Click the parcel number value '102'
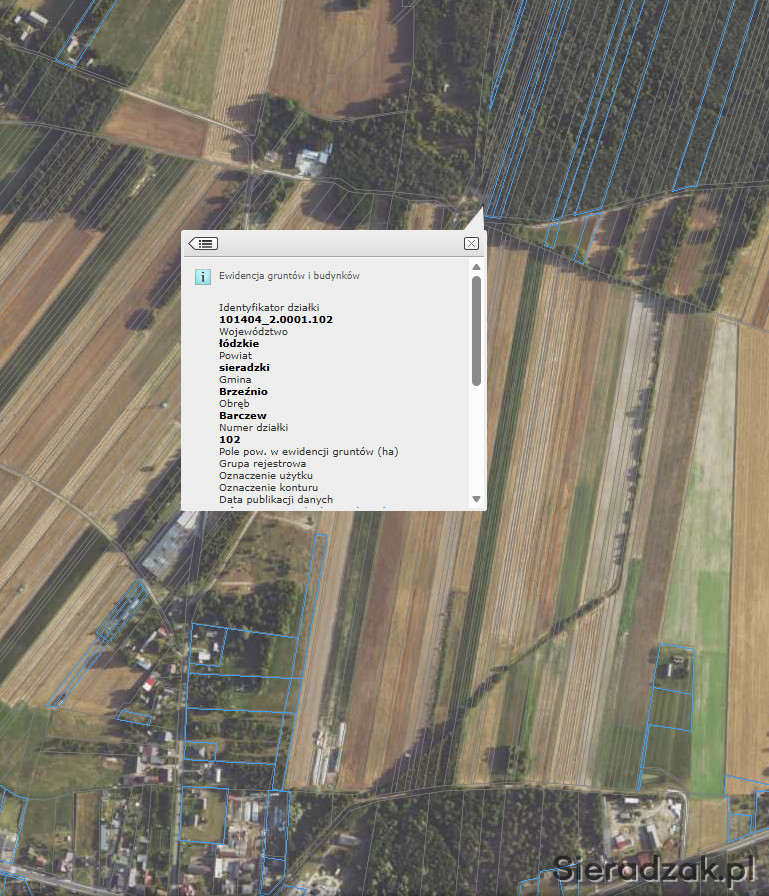Image resolution: width=769 pixels, height=896 pixels. 229,439
